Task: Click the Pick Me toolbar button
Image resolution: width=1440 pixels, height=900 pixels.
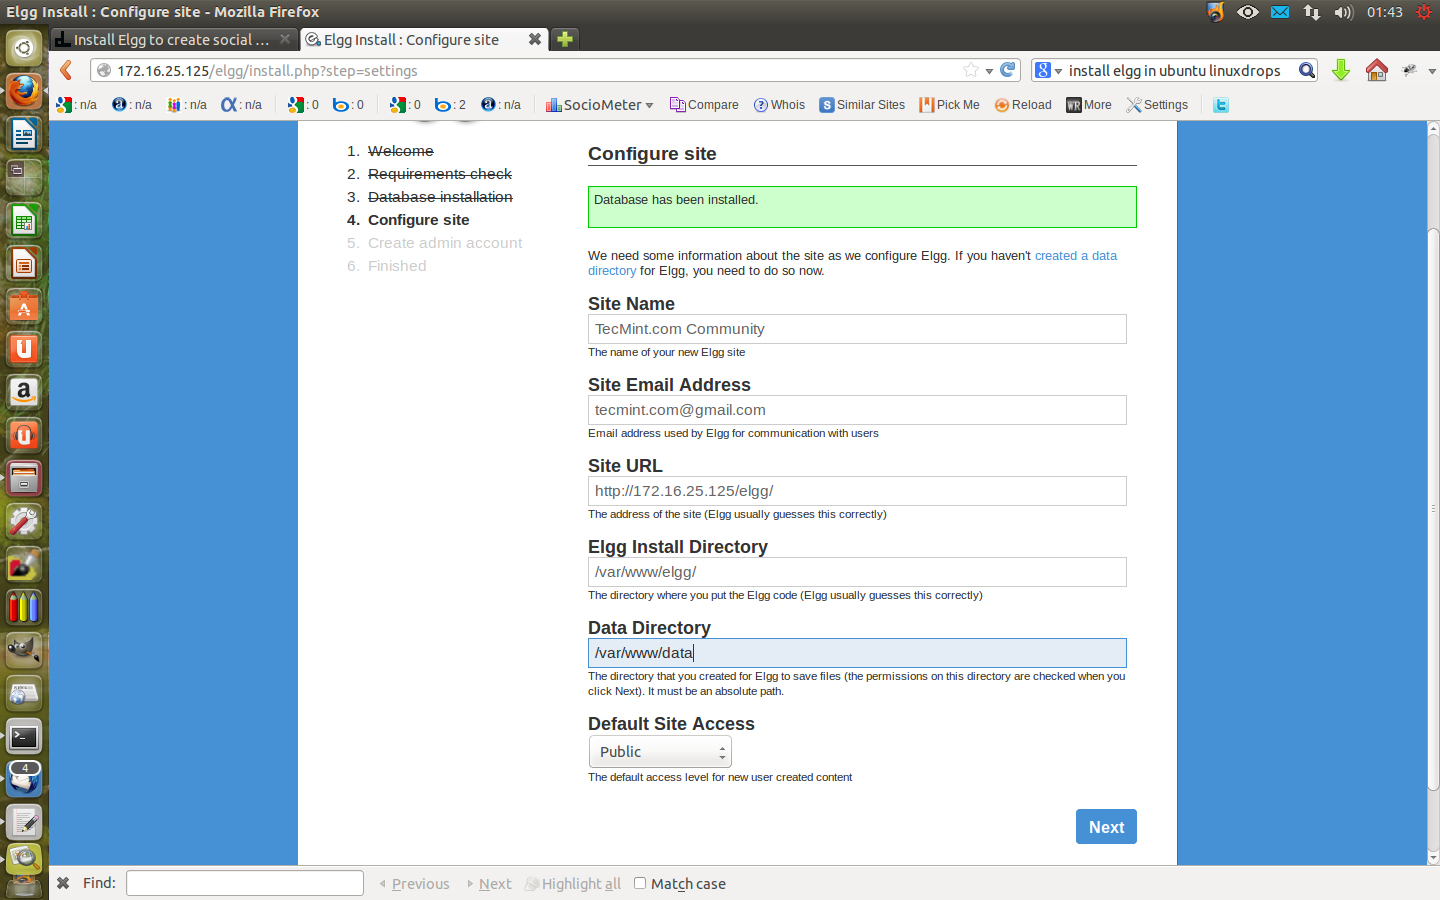Action: [949, 105]
